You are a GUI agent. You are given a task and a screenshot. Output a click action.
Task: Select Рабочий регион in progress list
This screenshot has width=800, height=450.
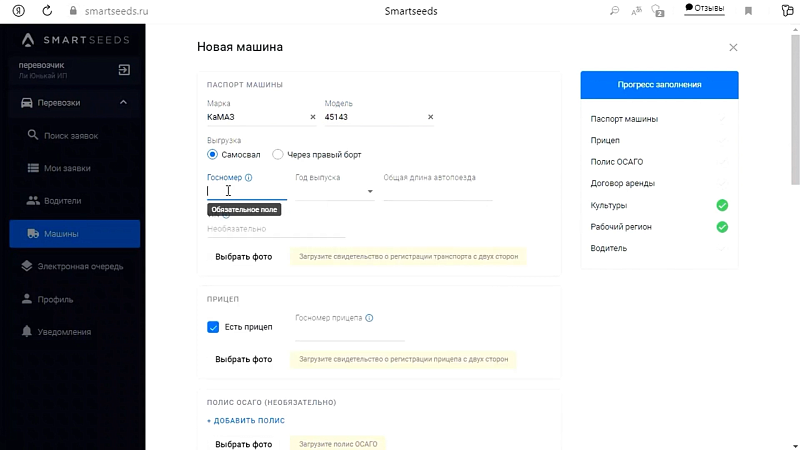(621, 227)
